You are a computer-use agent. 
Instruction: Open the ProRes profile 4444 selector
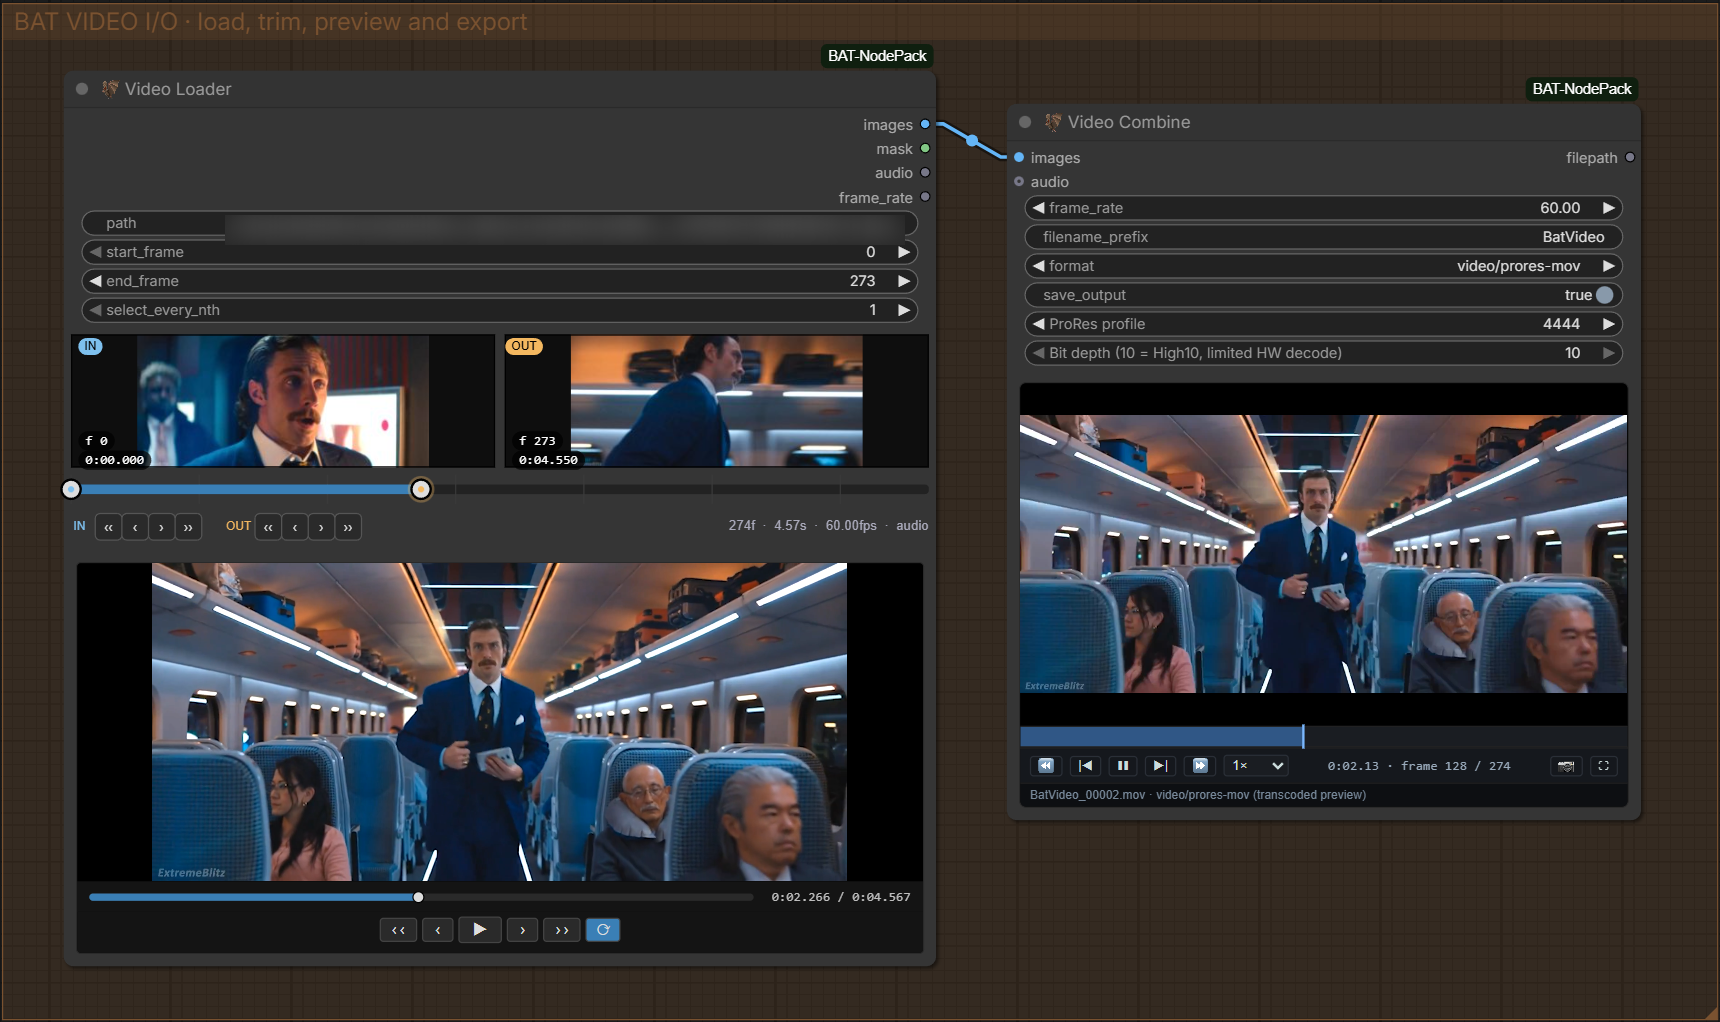coord(1323,324)
